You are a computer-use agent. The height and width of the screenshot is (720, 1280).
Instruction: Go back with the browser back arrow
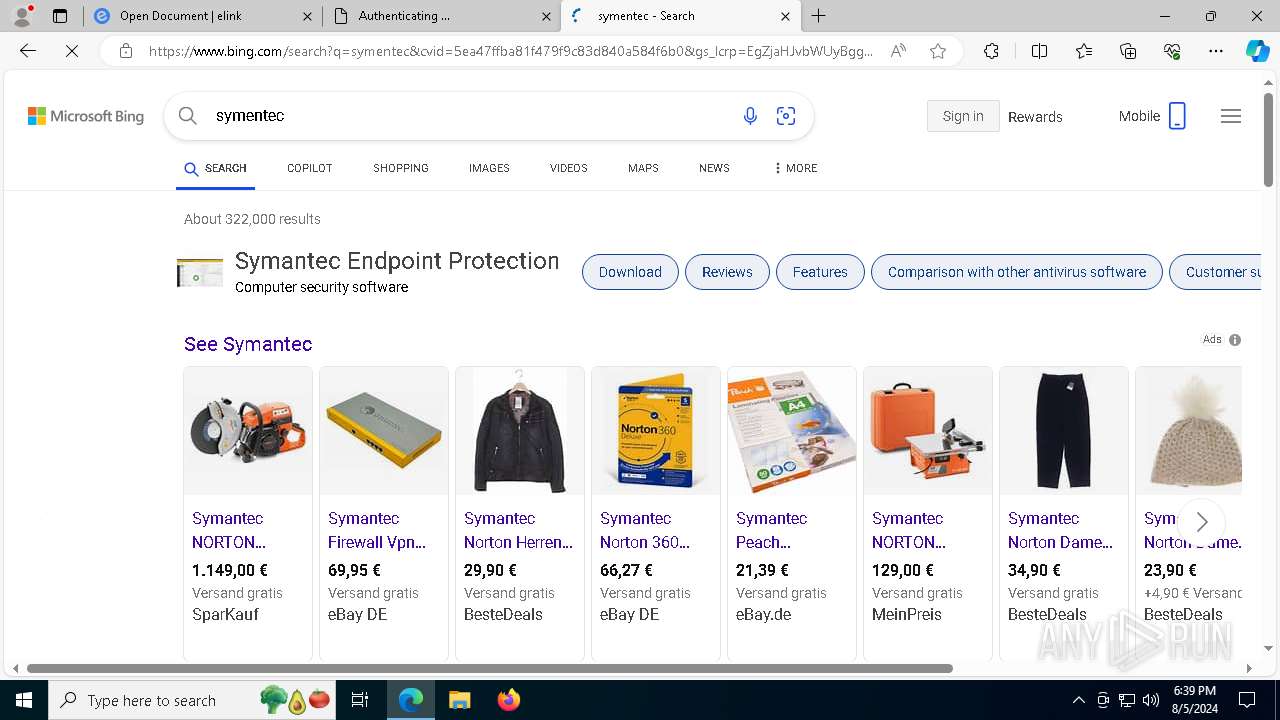pyautogui.click(x=28, y=51)
